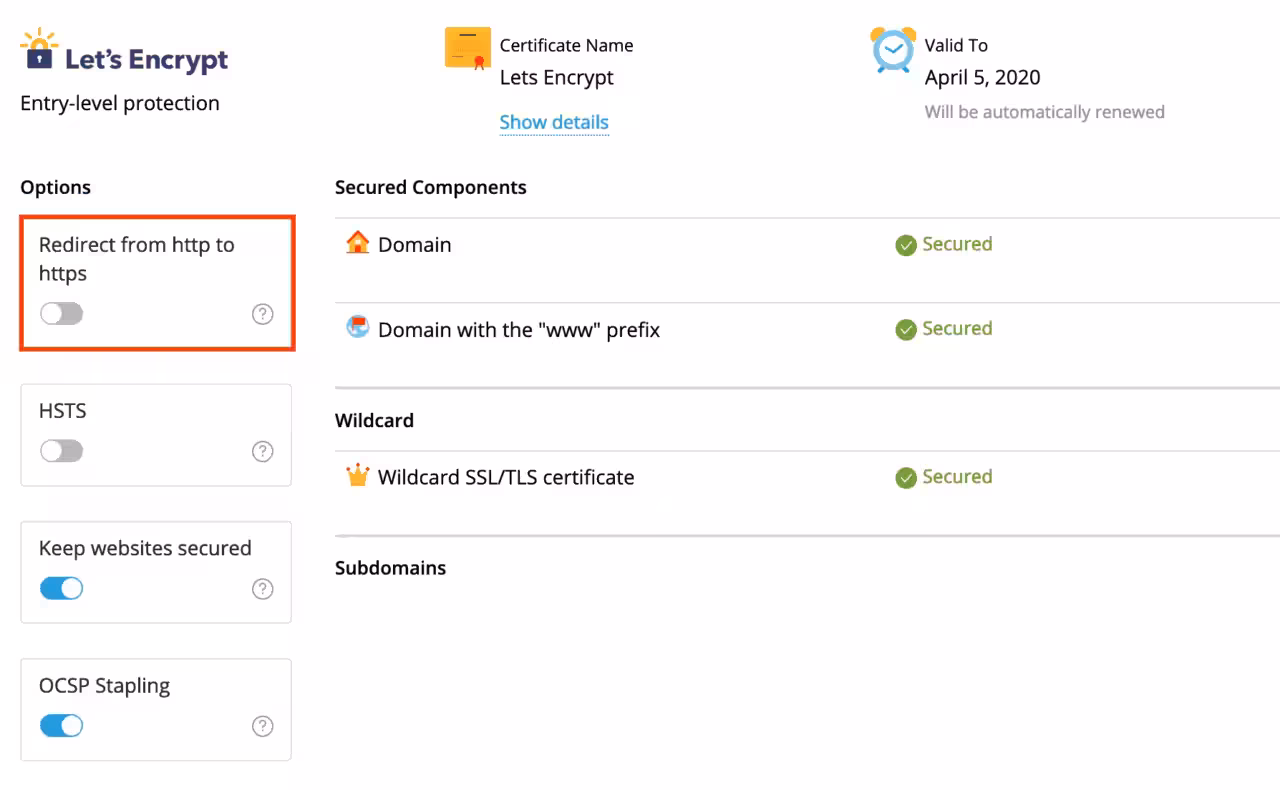Open the OCSP Stapling help icon
This screenshot has height=790, width=1280.
(x=262, y=726)
